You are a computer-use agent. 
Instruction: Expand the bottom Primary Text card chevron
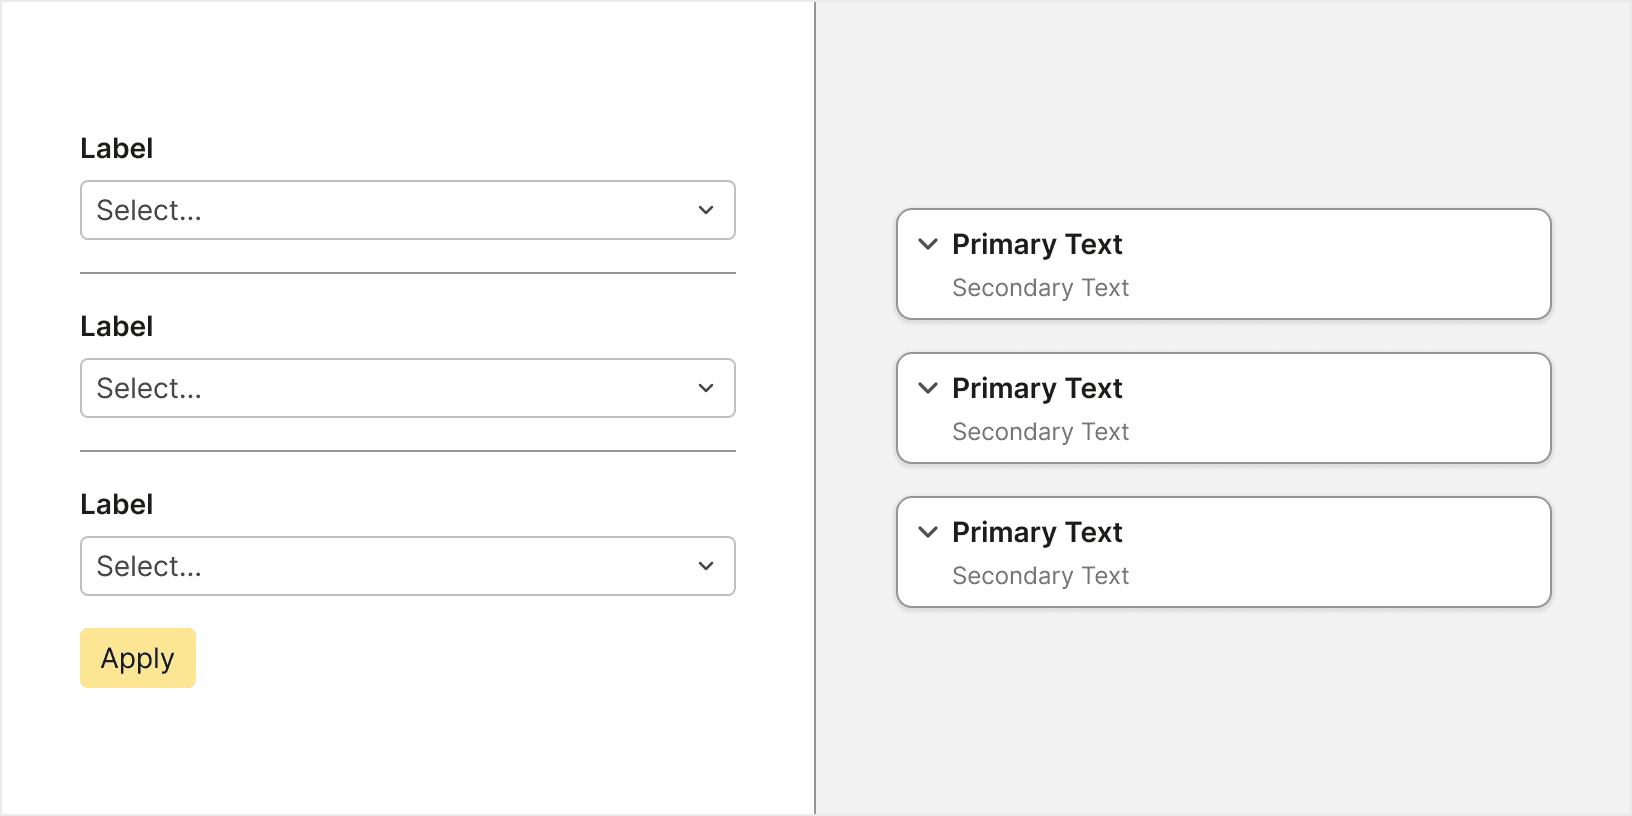[x=928, y=532]
